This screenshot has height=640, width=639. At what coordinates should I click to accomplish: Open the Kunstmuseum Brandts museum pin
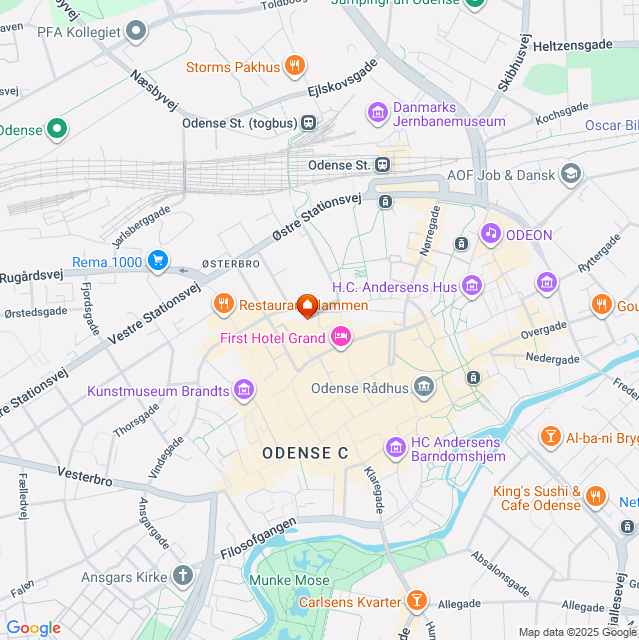click(x=244, y=390)
